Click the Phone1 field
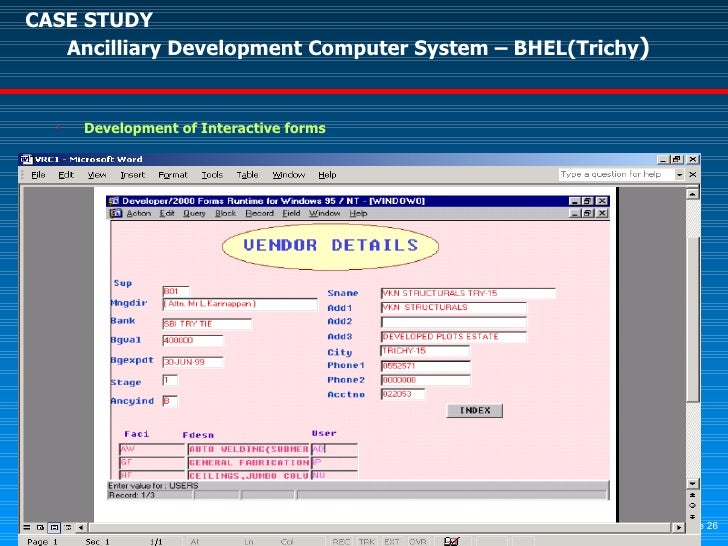This screenshot has width=728, height=546. point(425,366)
